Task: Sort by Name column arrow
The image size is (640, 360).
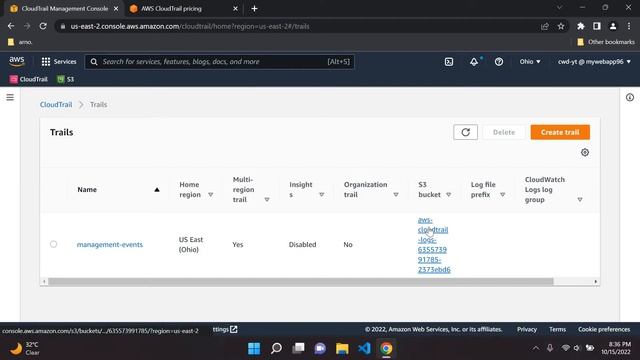Action: click(157, 190)
